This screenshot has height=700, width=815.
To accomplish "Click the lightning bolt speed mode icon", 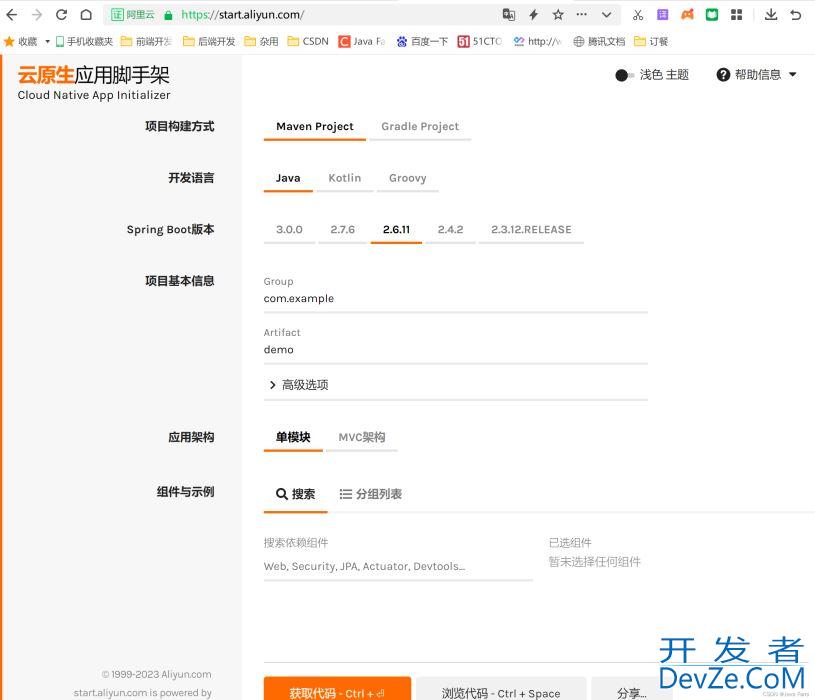I will (x=533, y=15).
